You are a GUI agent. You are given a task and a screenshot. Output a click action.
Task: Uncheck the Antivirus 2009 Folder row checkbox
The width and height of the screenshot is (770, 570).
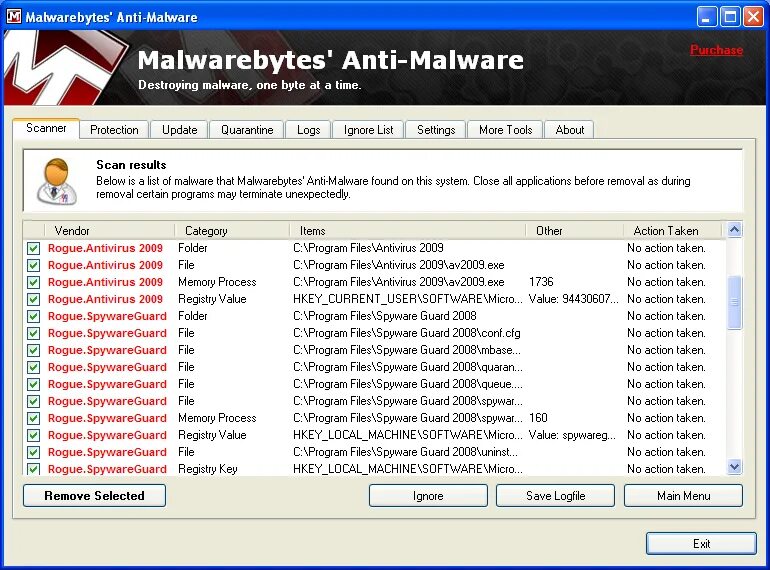[33, 248]
